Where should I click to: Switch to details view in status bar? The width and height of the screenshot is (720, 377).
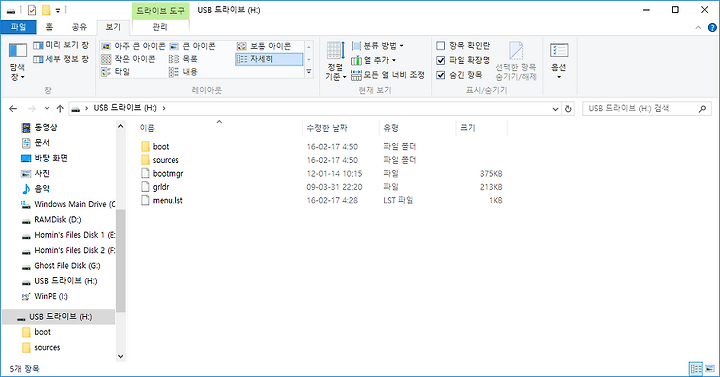[x=696, y=369]
